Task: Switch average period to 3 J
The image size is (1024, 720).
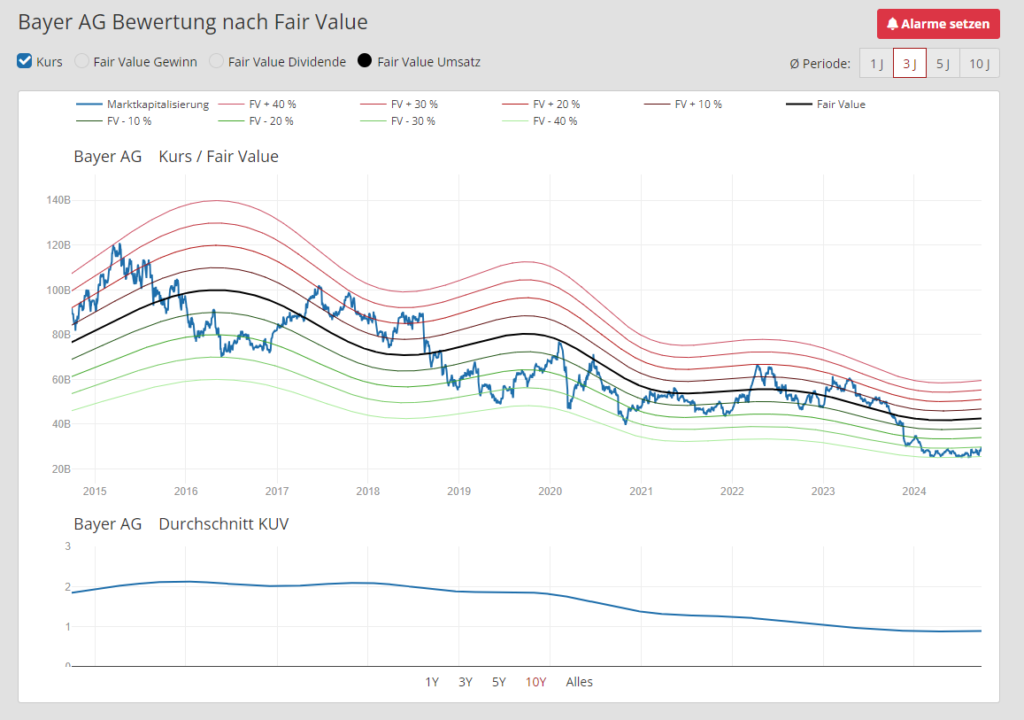Action: tap(909, 64)
